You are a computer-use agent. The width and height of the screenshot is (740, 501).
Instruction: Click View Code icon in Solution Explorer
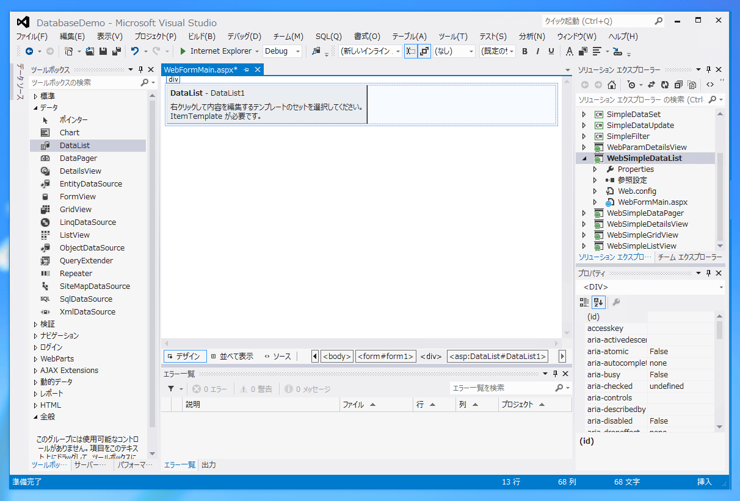[710, 85]
